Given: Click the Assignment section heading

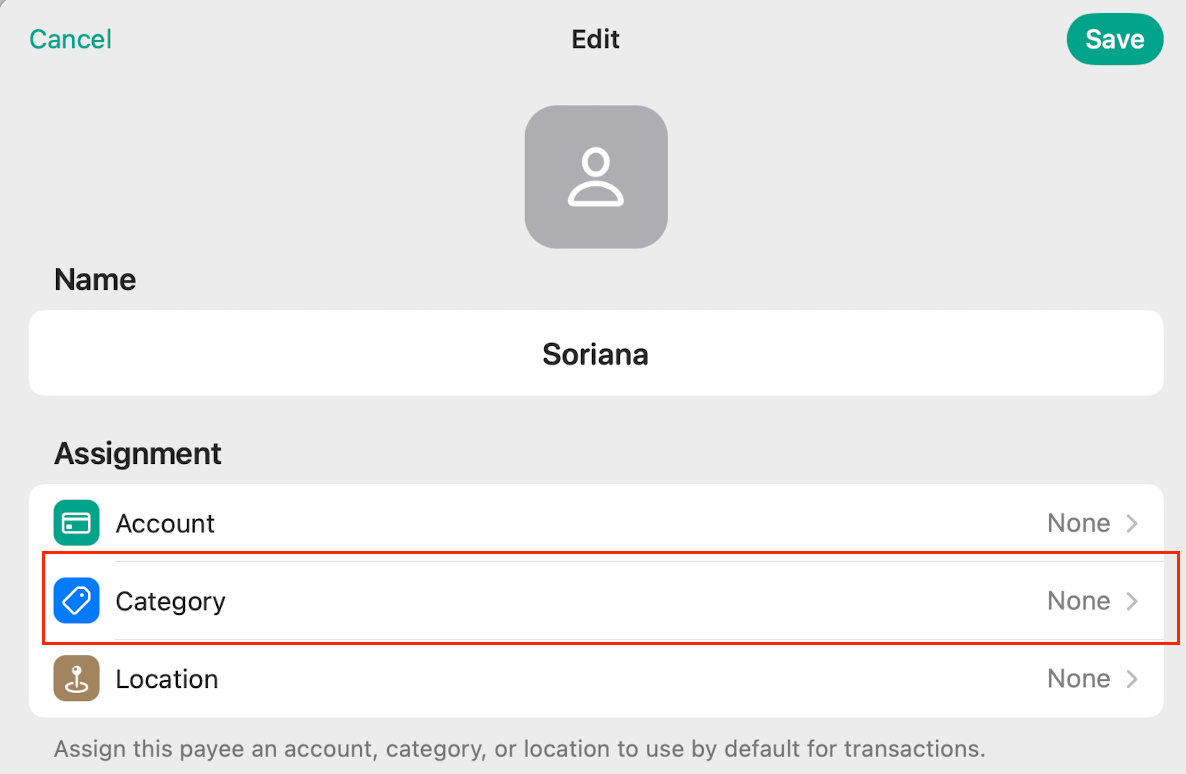Looking at the screenshot, I should coord(138,454).
